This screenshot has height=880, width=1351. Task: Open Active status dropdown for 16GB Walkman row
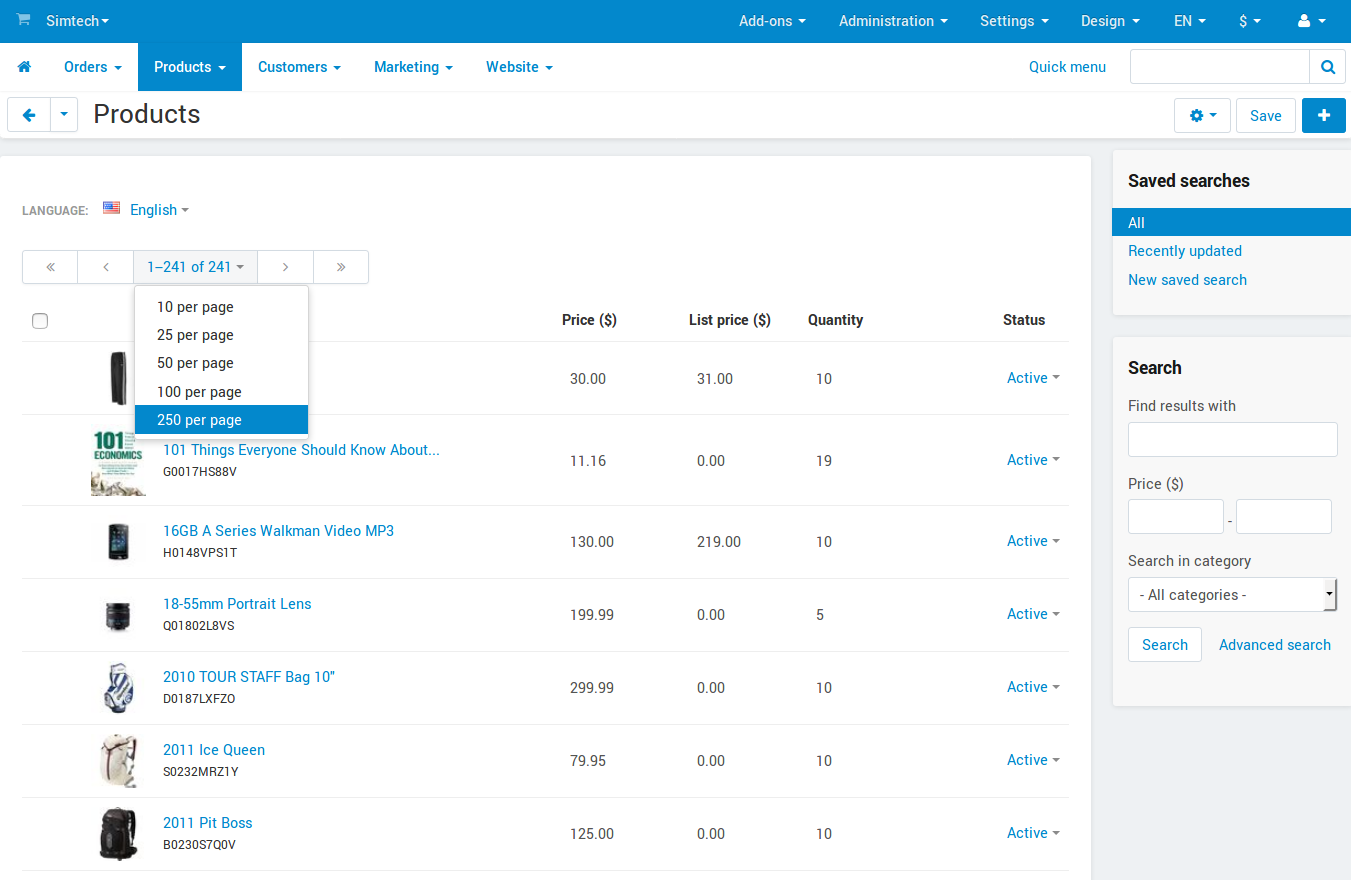1033,541
